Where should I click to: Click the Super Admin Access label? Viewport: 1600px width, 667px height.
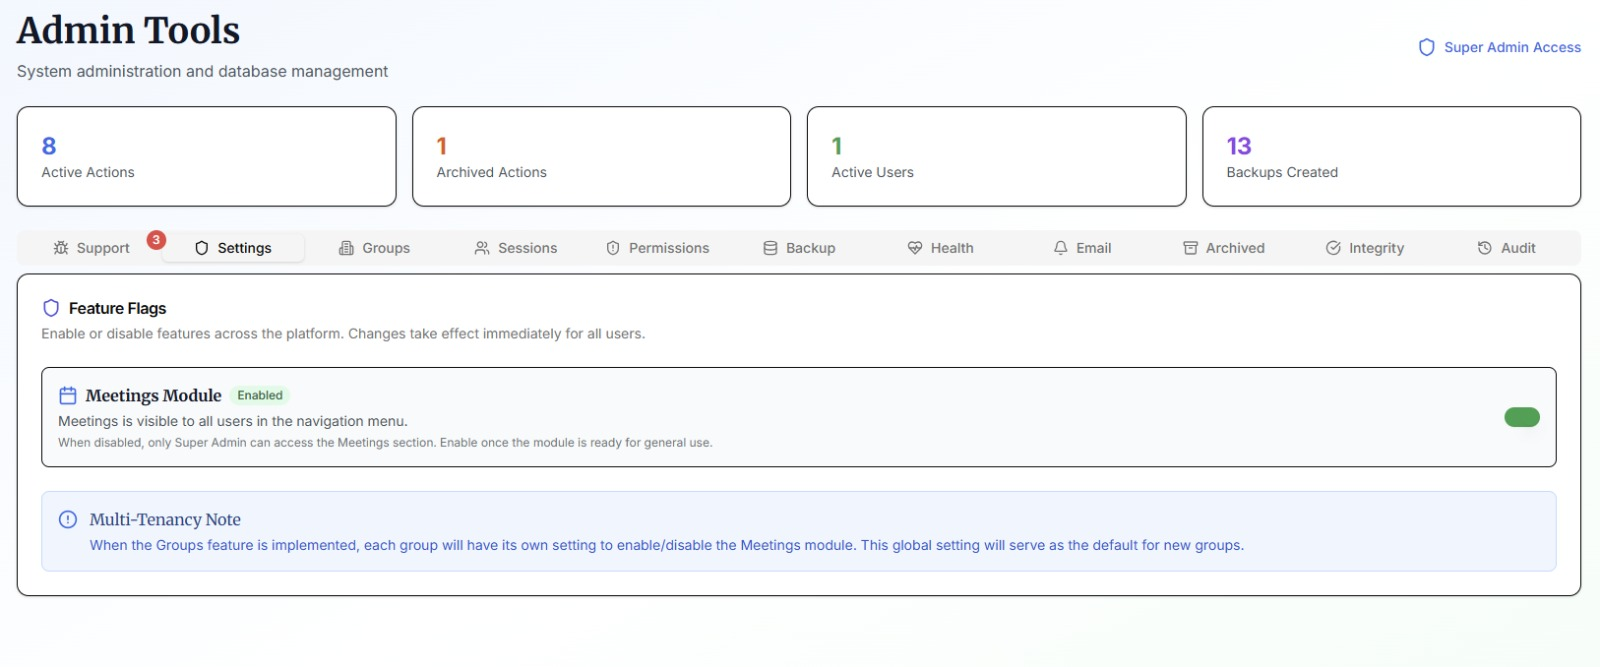click(1512, 47)
